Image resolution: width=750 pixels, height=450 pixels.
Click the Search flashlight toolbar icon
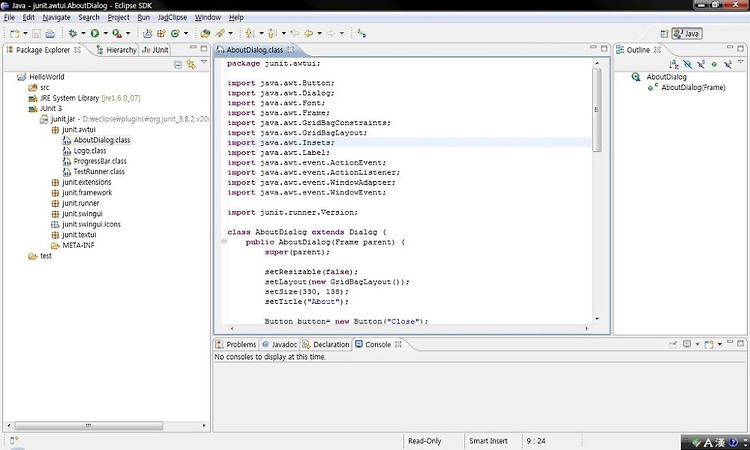pos(220,33)
